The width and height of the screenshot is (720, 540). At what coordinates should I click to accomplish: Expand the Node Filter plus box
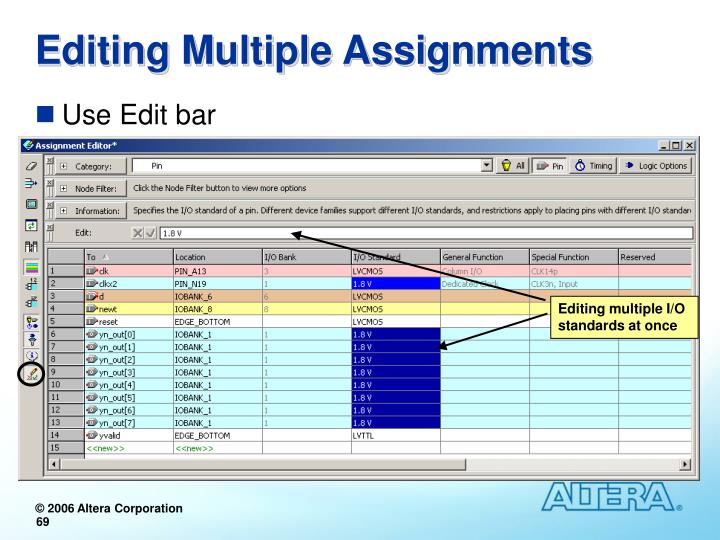click(x=63, y=188)
